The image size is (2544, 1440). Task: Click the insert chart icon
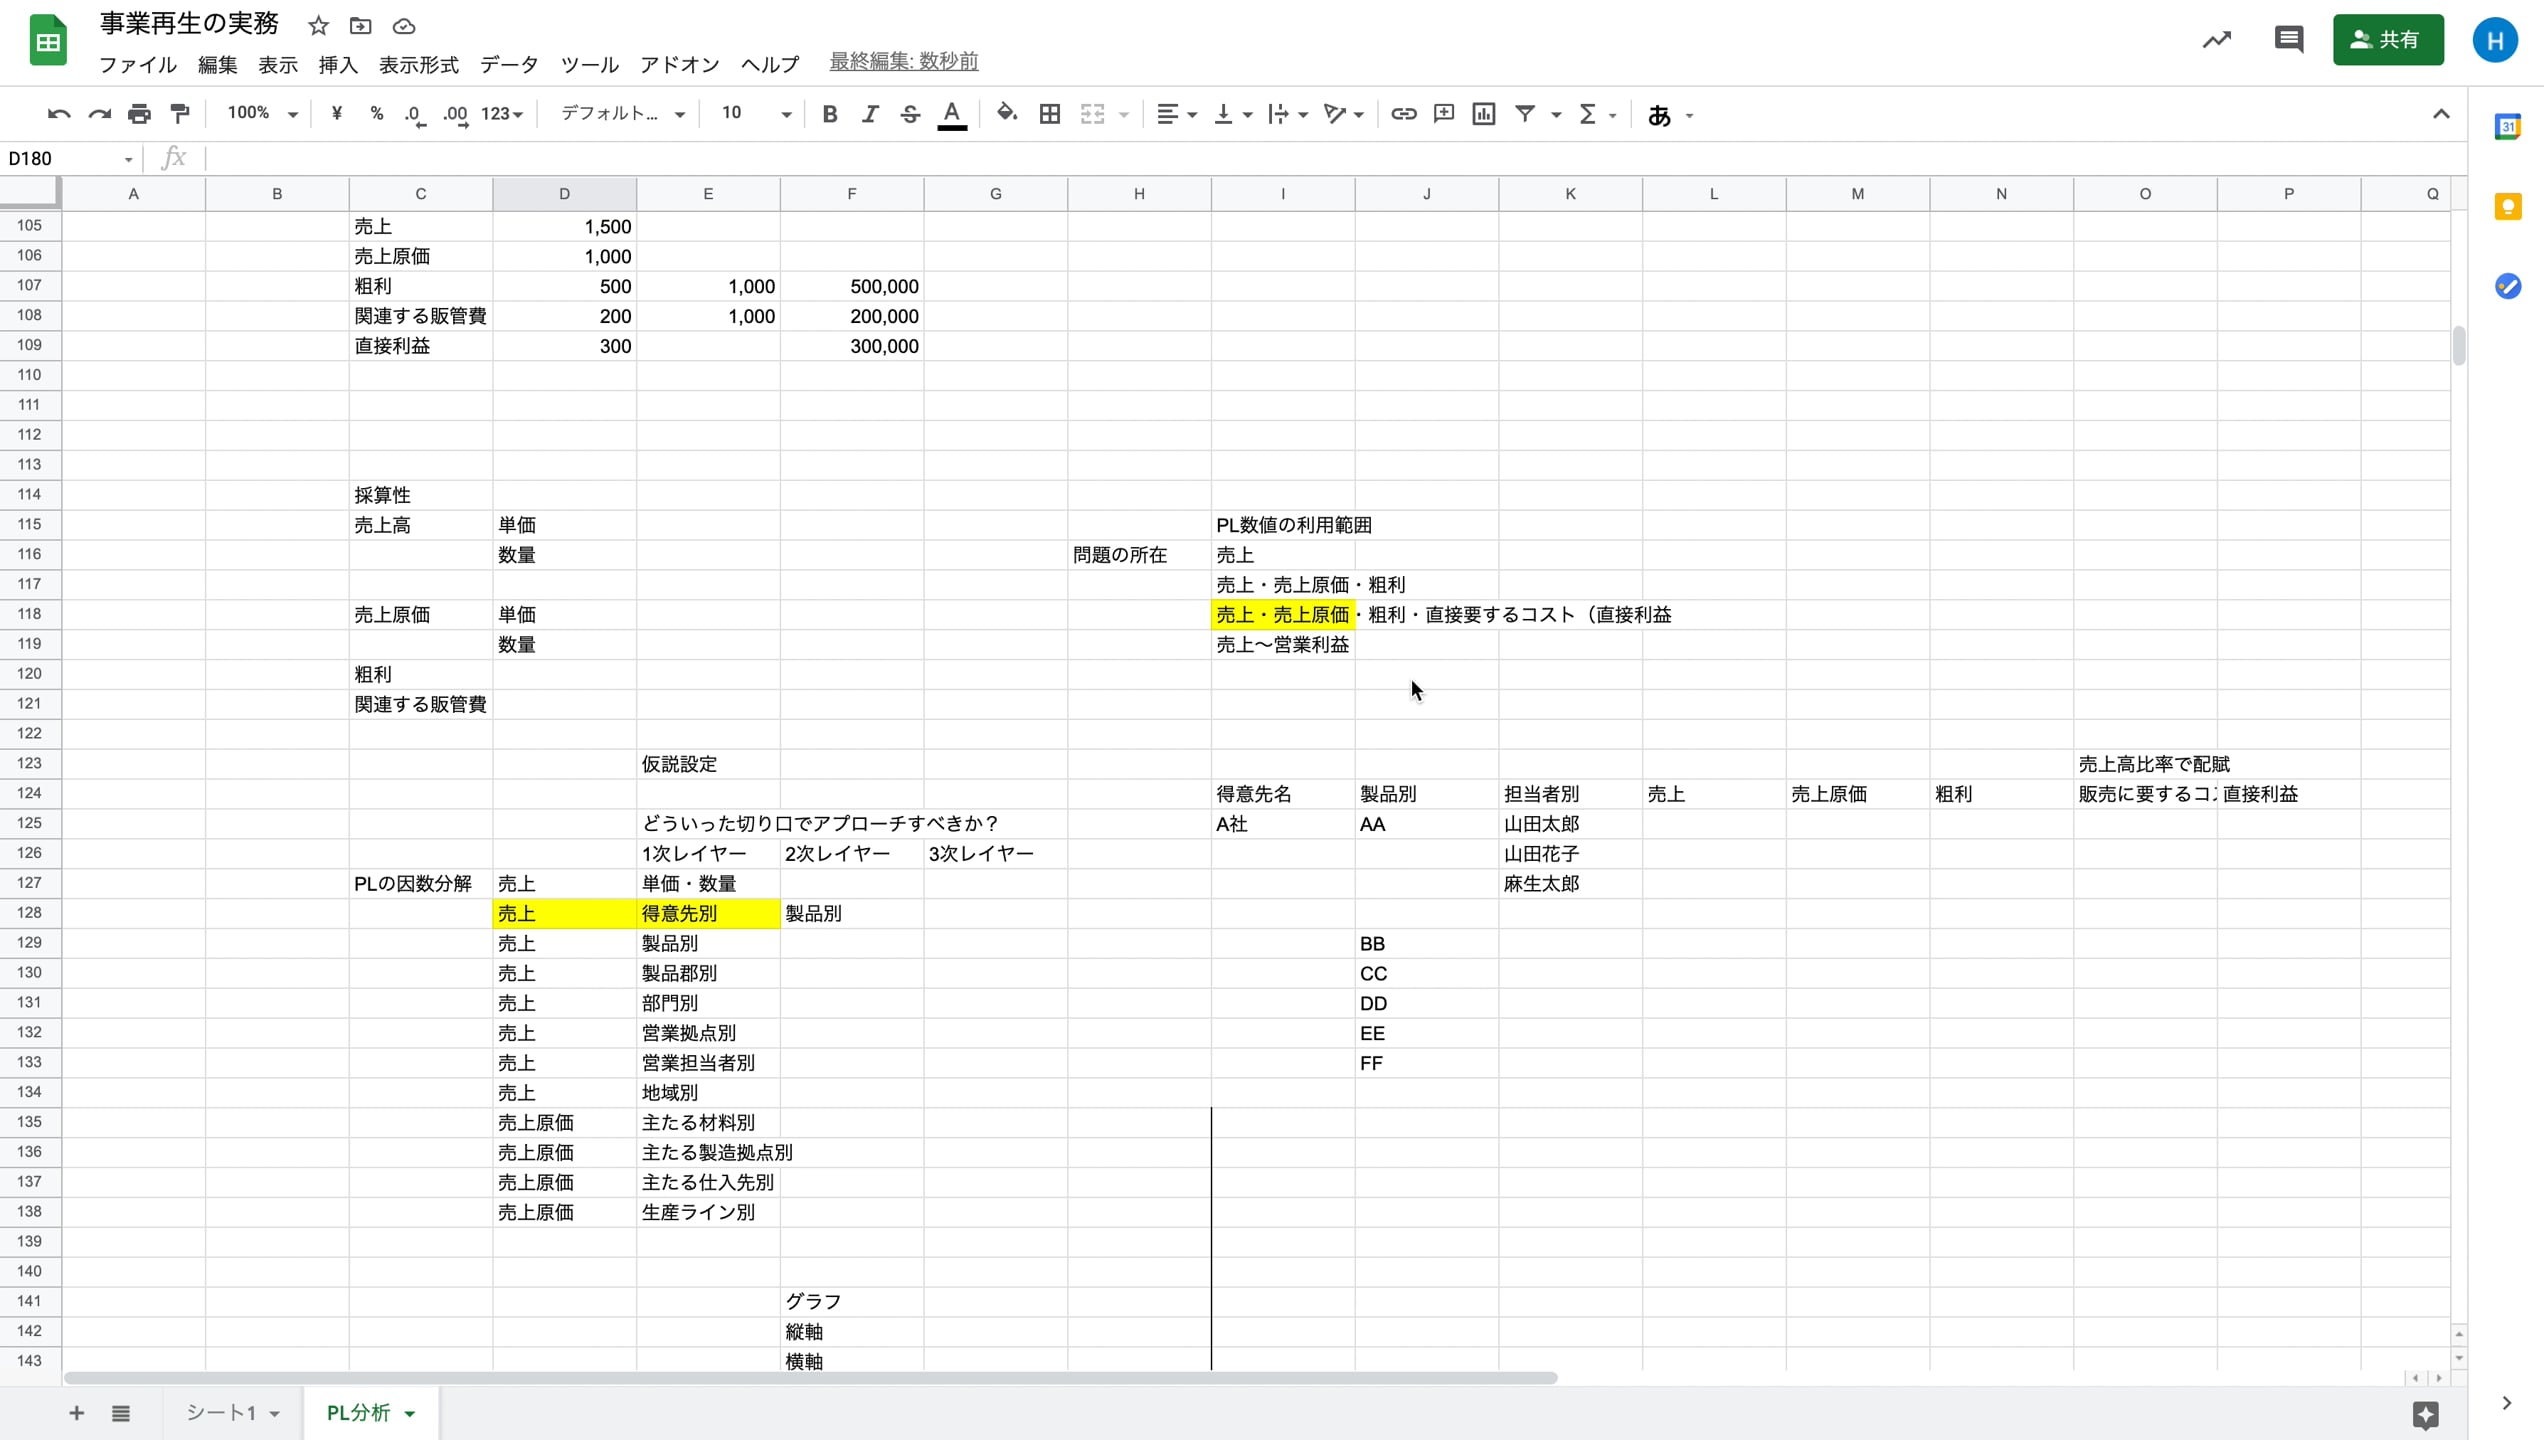1484,114
